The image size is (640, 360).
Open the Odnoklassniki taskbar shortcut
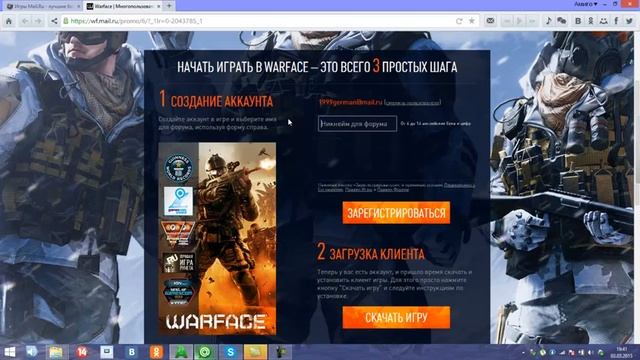tap(156, 352)
